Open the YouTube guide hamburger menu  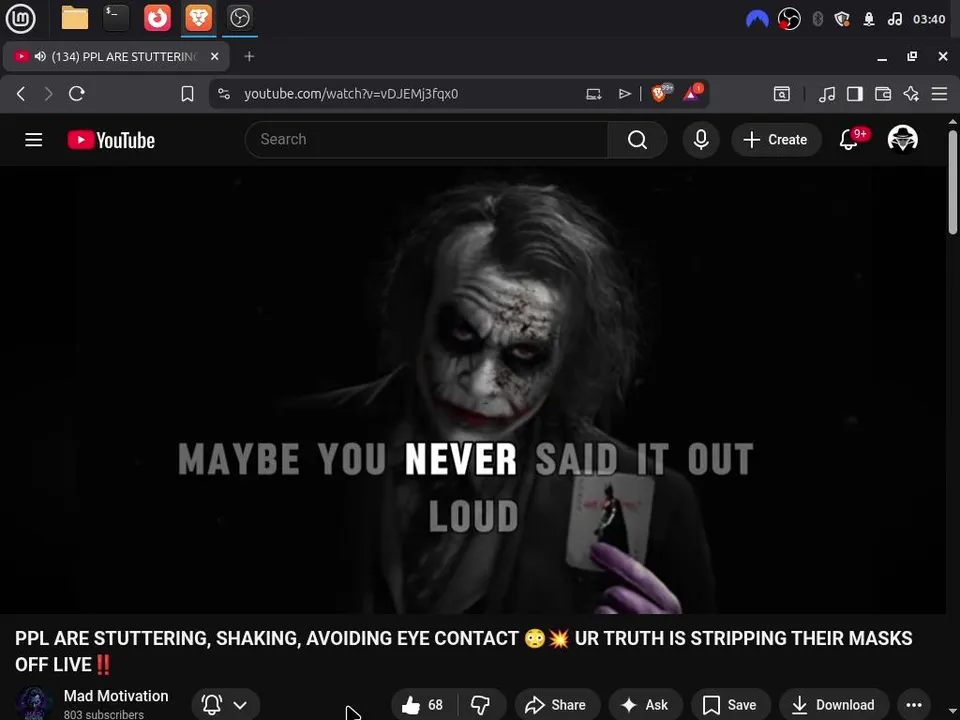(34, 140)
